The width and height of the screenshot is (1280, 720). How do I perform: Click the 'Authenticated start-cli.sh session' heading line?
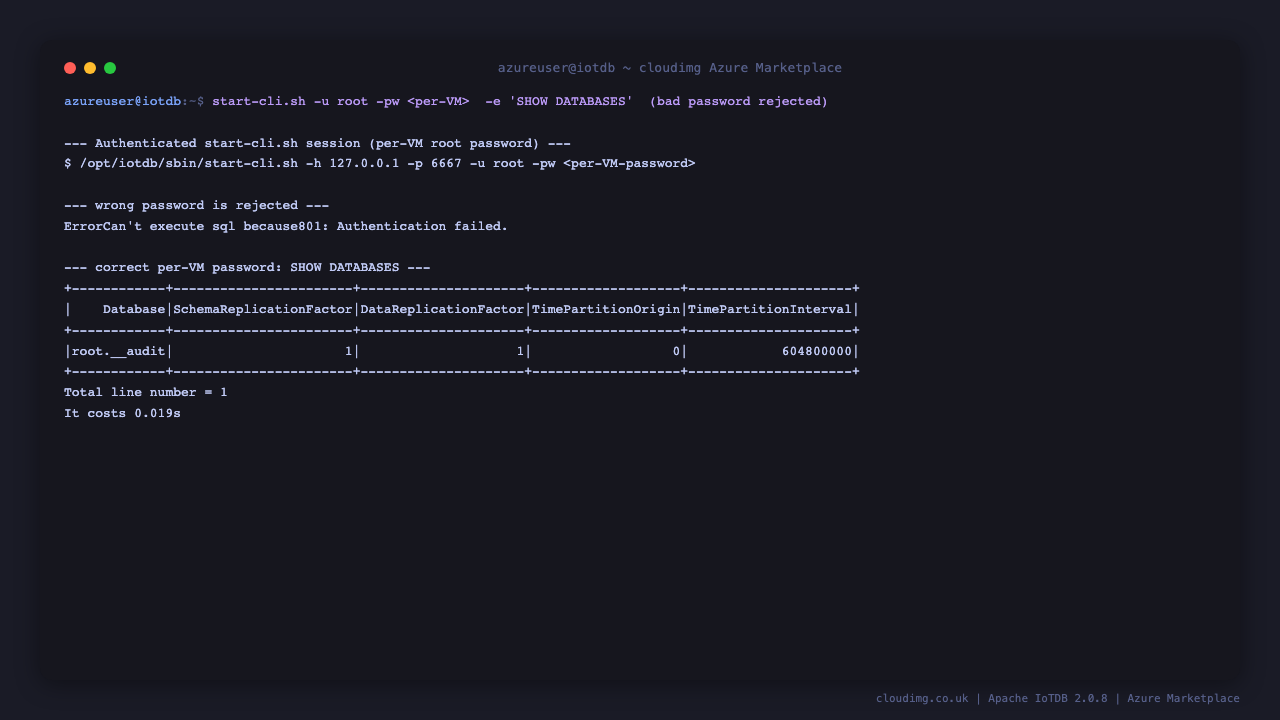click(x=317, y=143)
